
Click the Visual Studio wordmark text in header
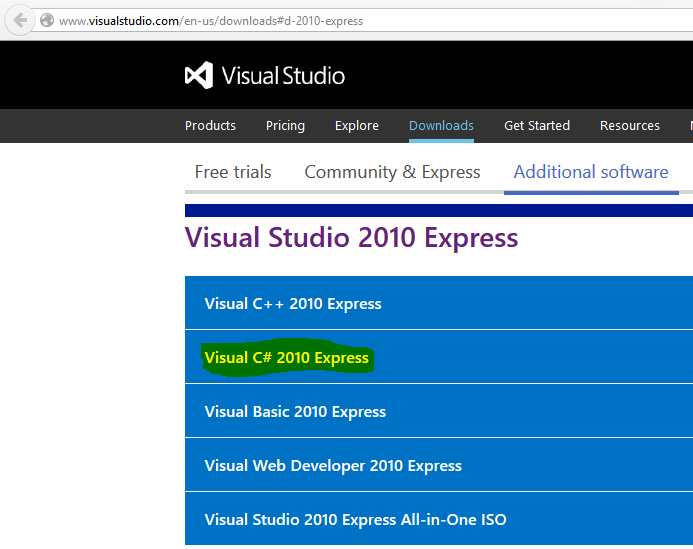[283, 76]
